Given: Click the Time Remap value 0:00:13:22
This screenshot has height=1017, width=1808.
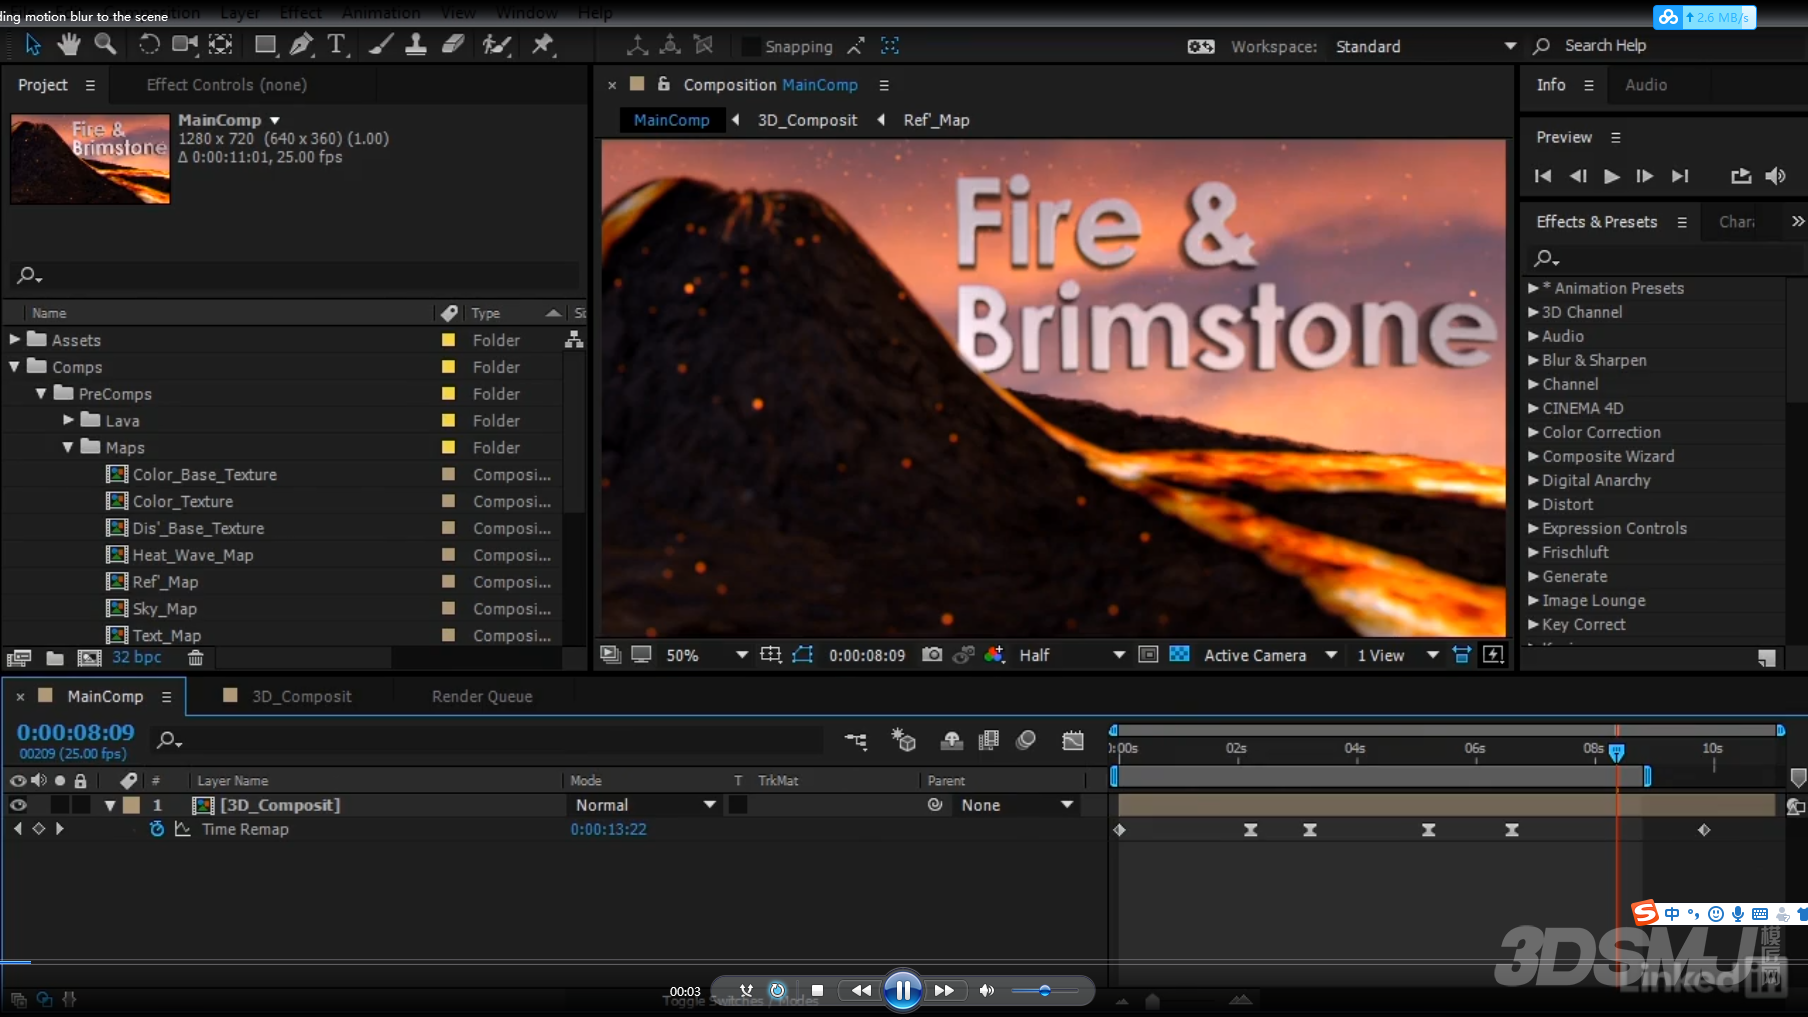Looking at the screenshot, I should (x=608, y=829).
